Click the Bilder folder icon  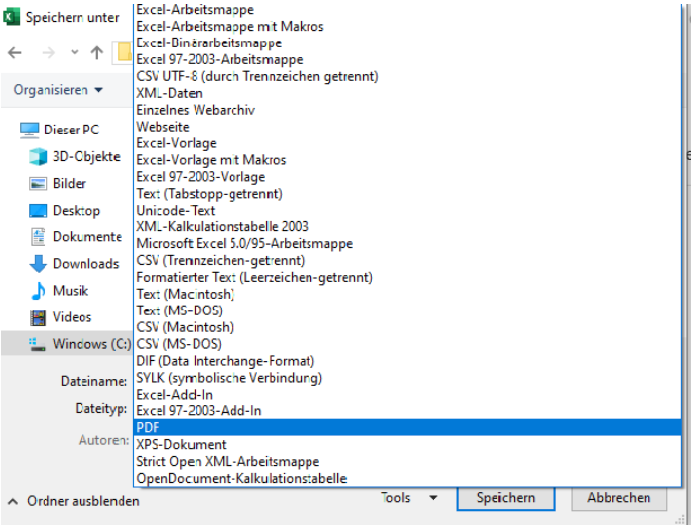[x=38, y=183]
